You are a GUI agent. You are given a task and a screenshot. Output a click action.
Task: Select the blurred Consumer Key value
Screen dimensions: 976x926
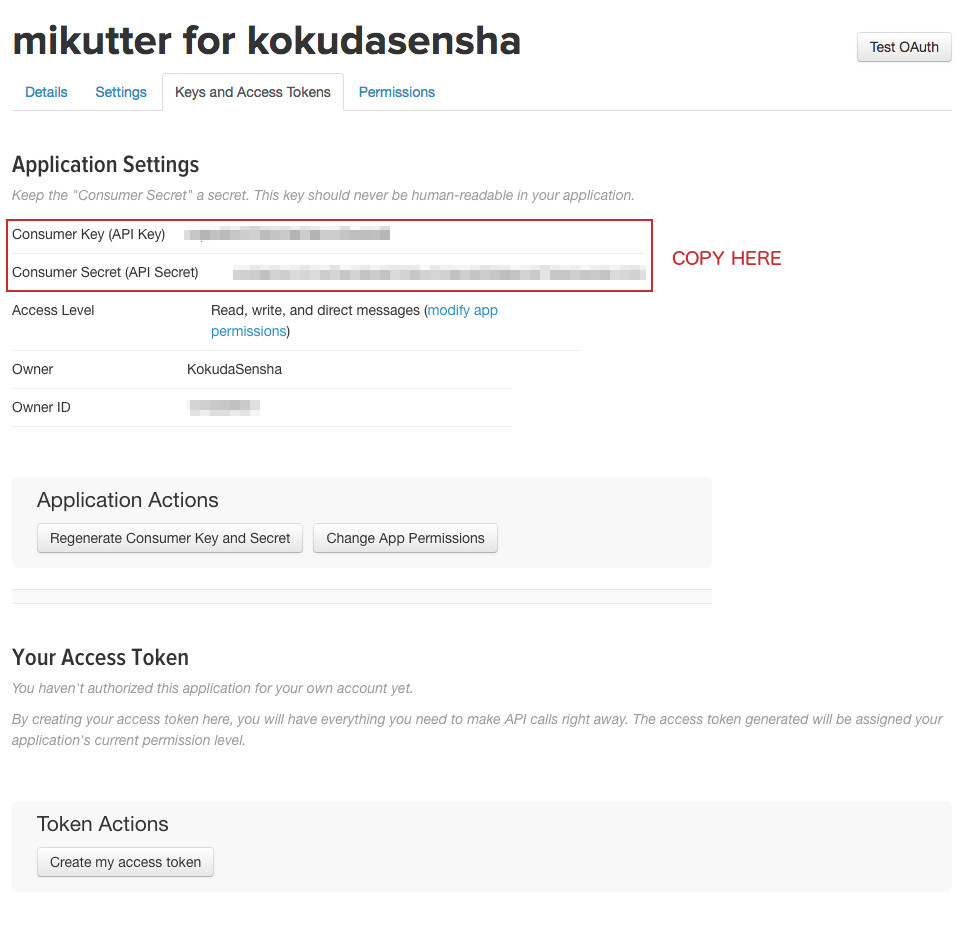pos(287,234)
